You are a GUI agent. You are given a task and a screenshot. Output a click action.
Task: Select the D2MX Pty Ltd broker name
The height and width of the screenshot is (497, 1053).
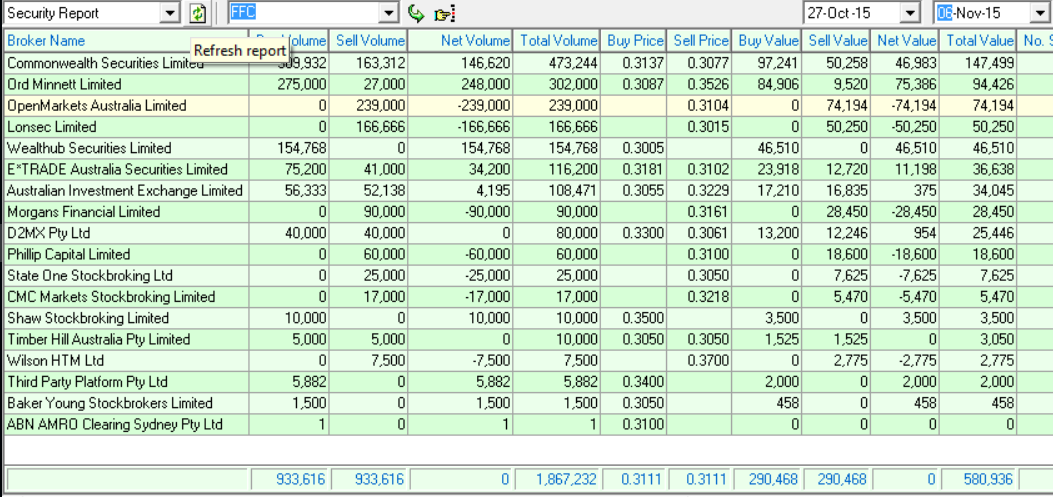tap(48, 233)
